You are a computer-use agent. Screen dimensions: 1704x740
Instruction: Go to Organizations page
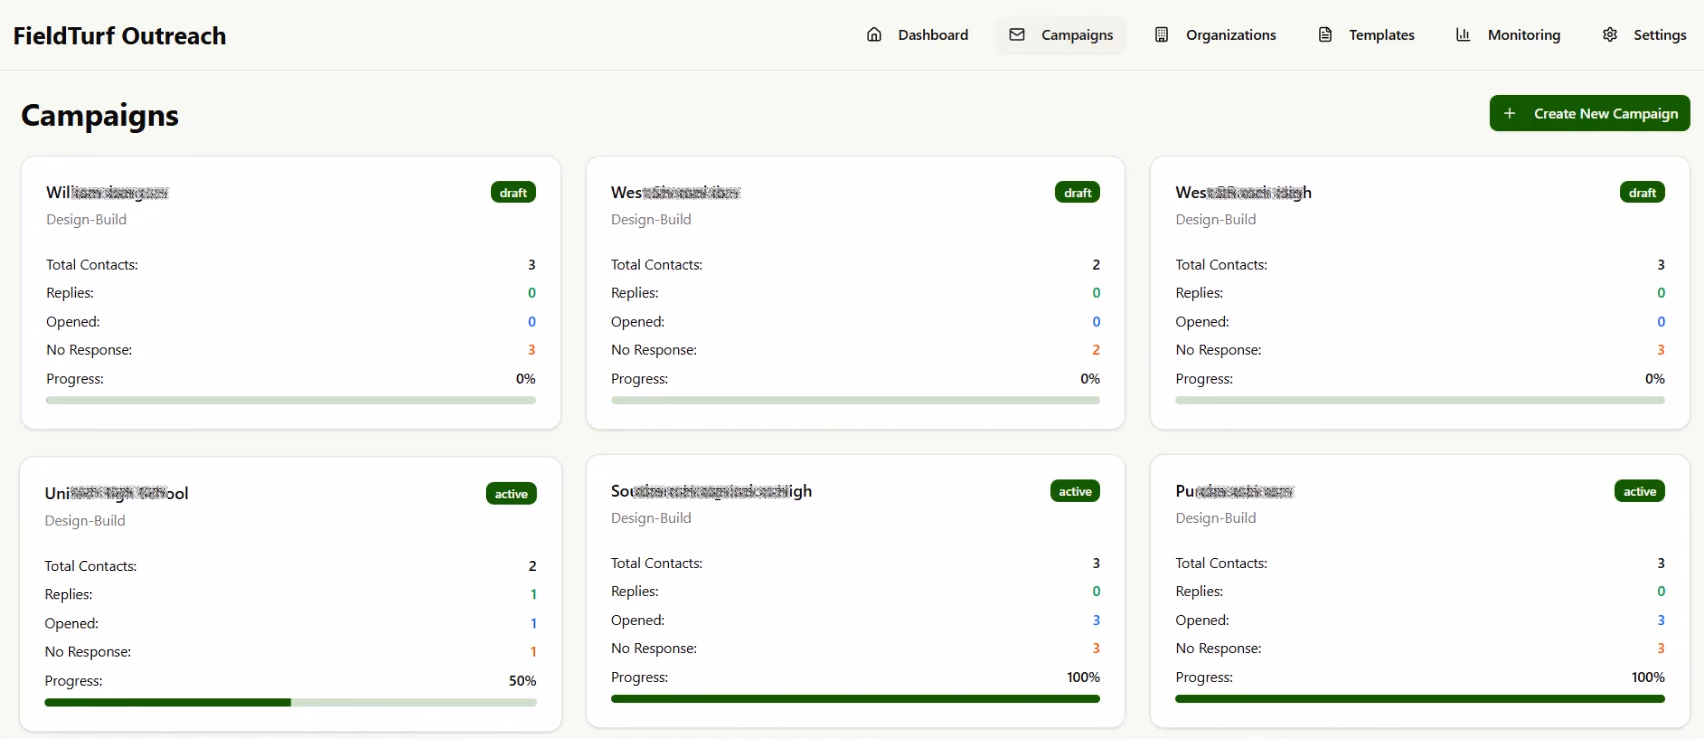pyautogui.click(x=1215, y=35)
